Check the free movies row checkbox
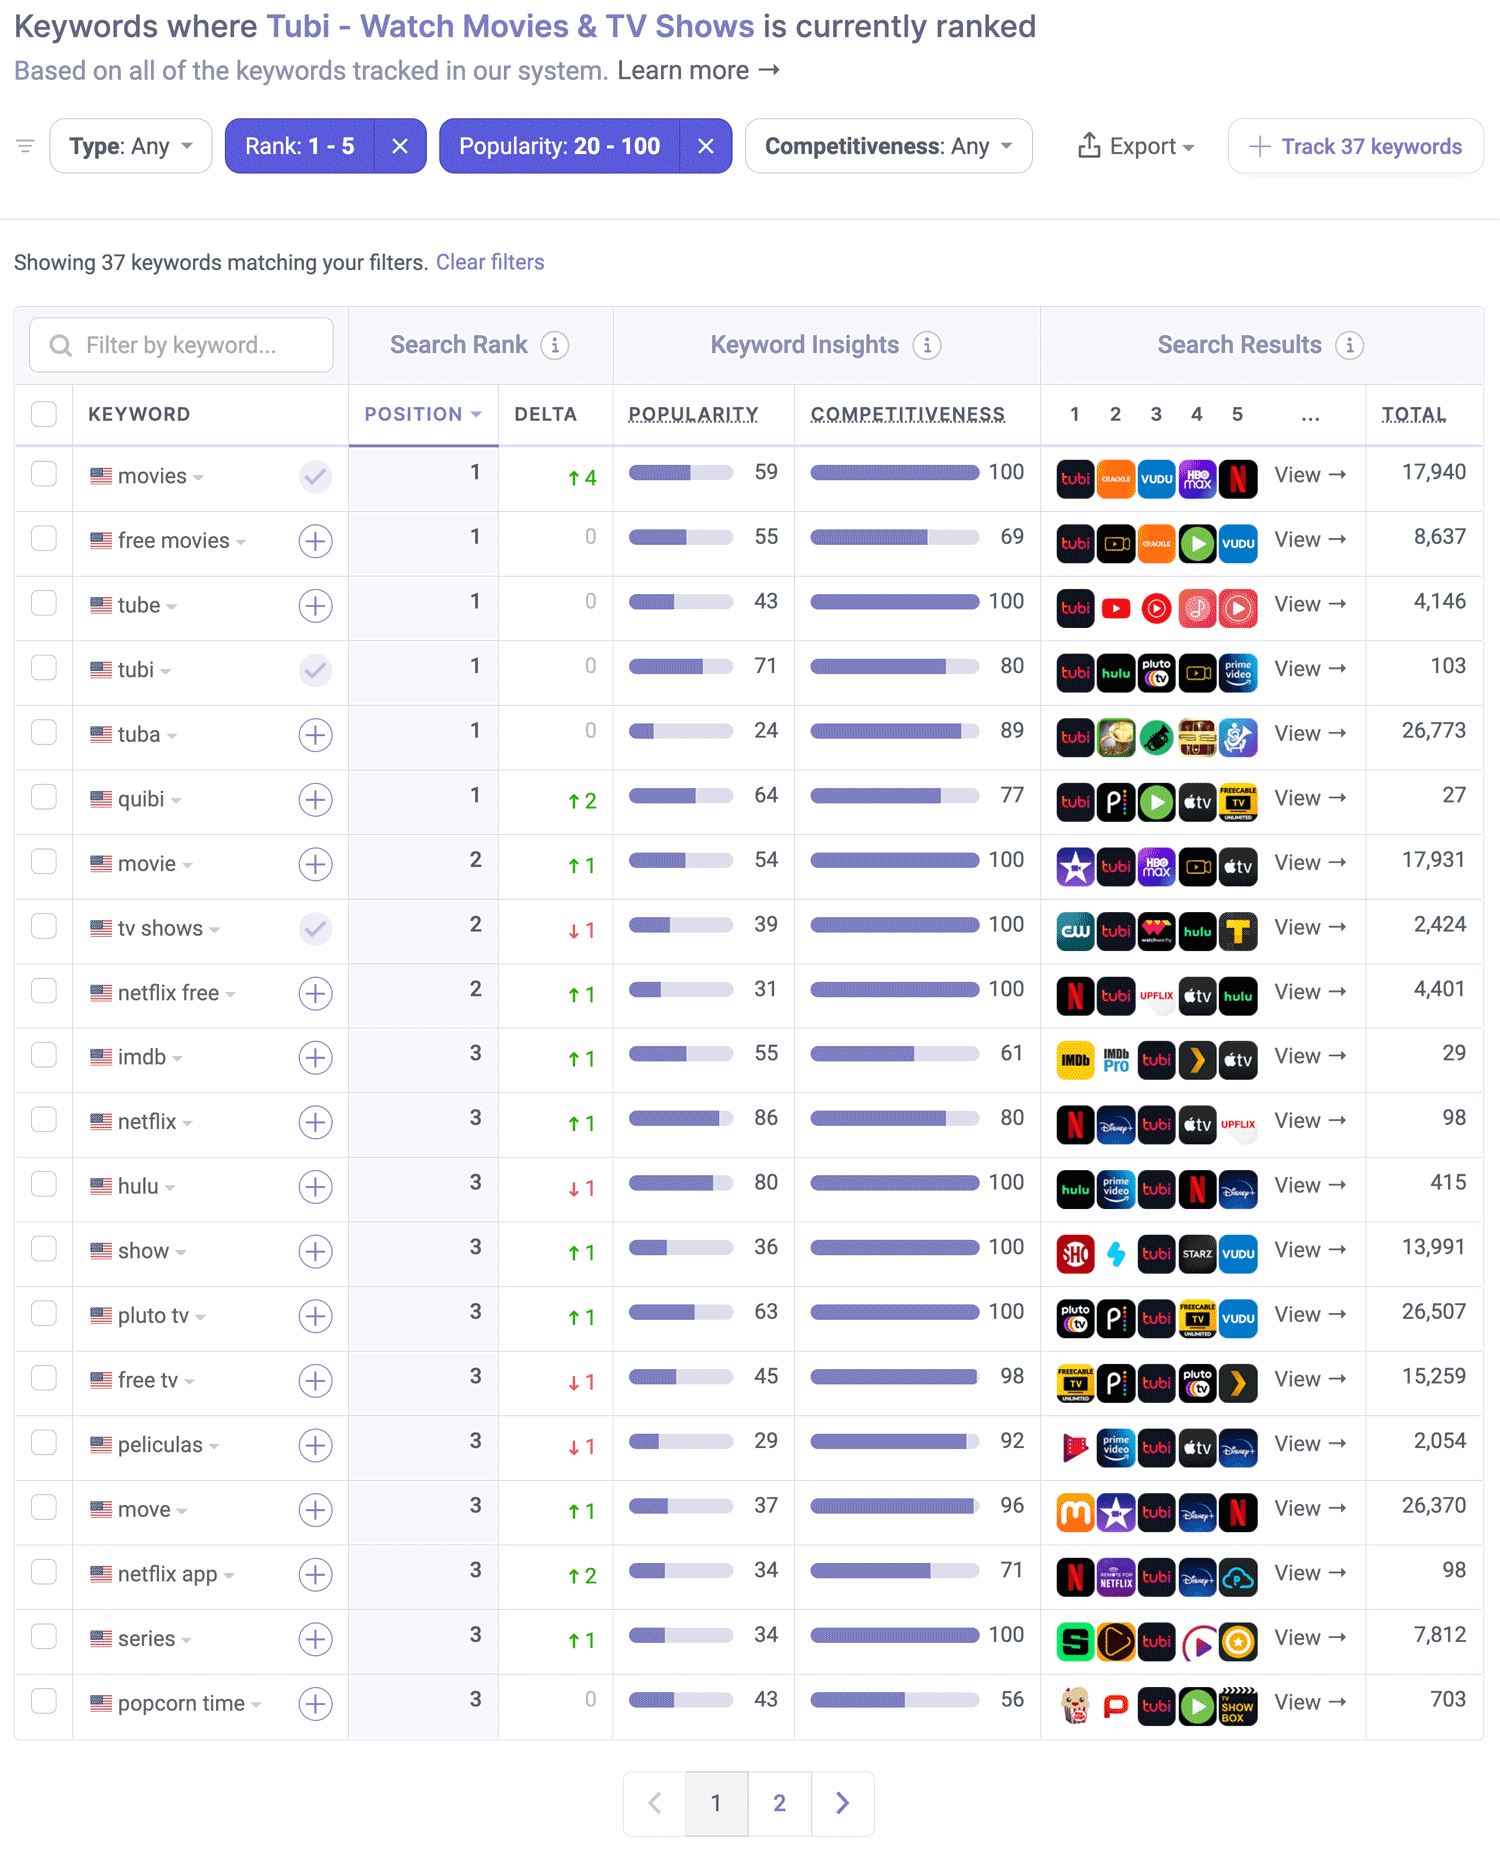1500x1858 pixels. [x=44, y=539]
